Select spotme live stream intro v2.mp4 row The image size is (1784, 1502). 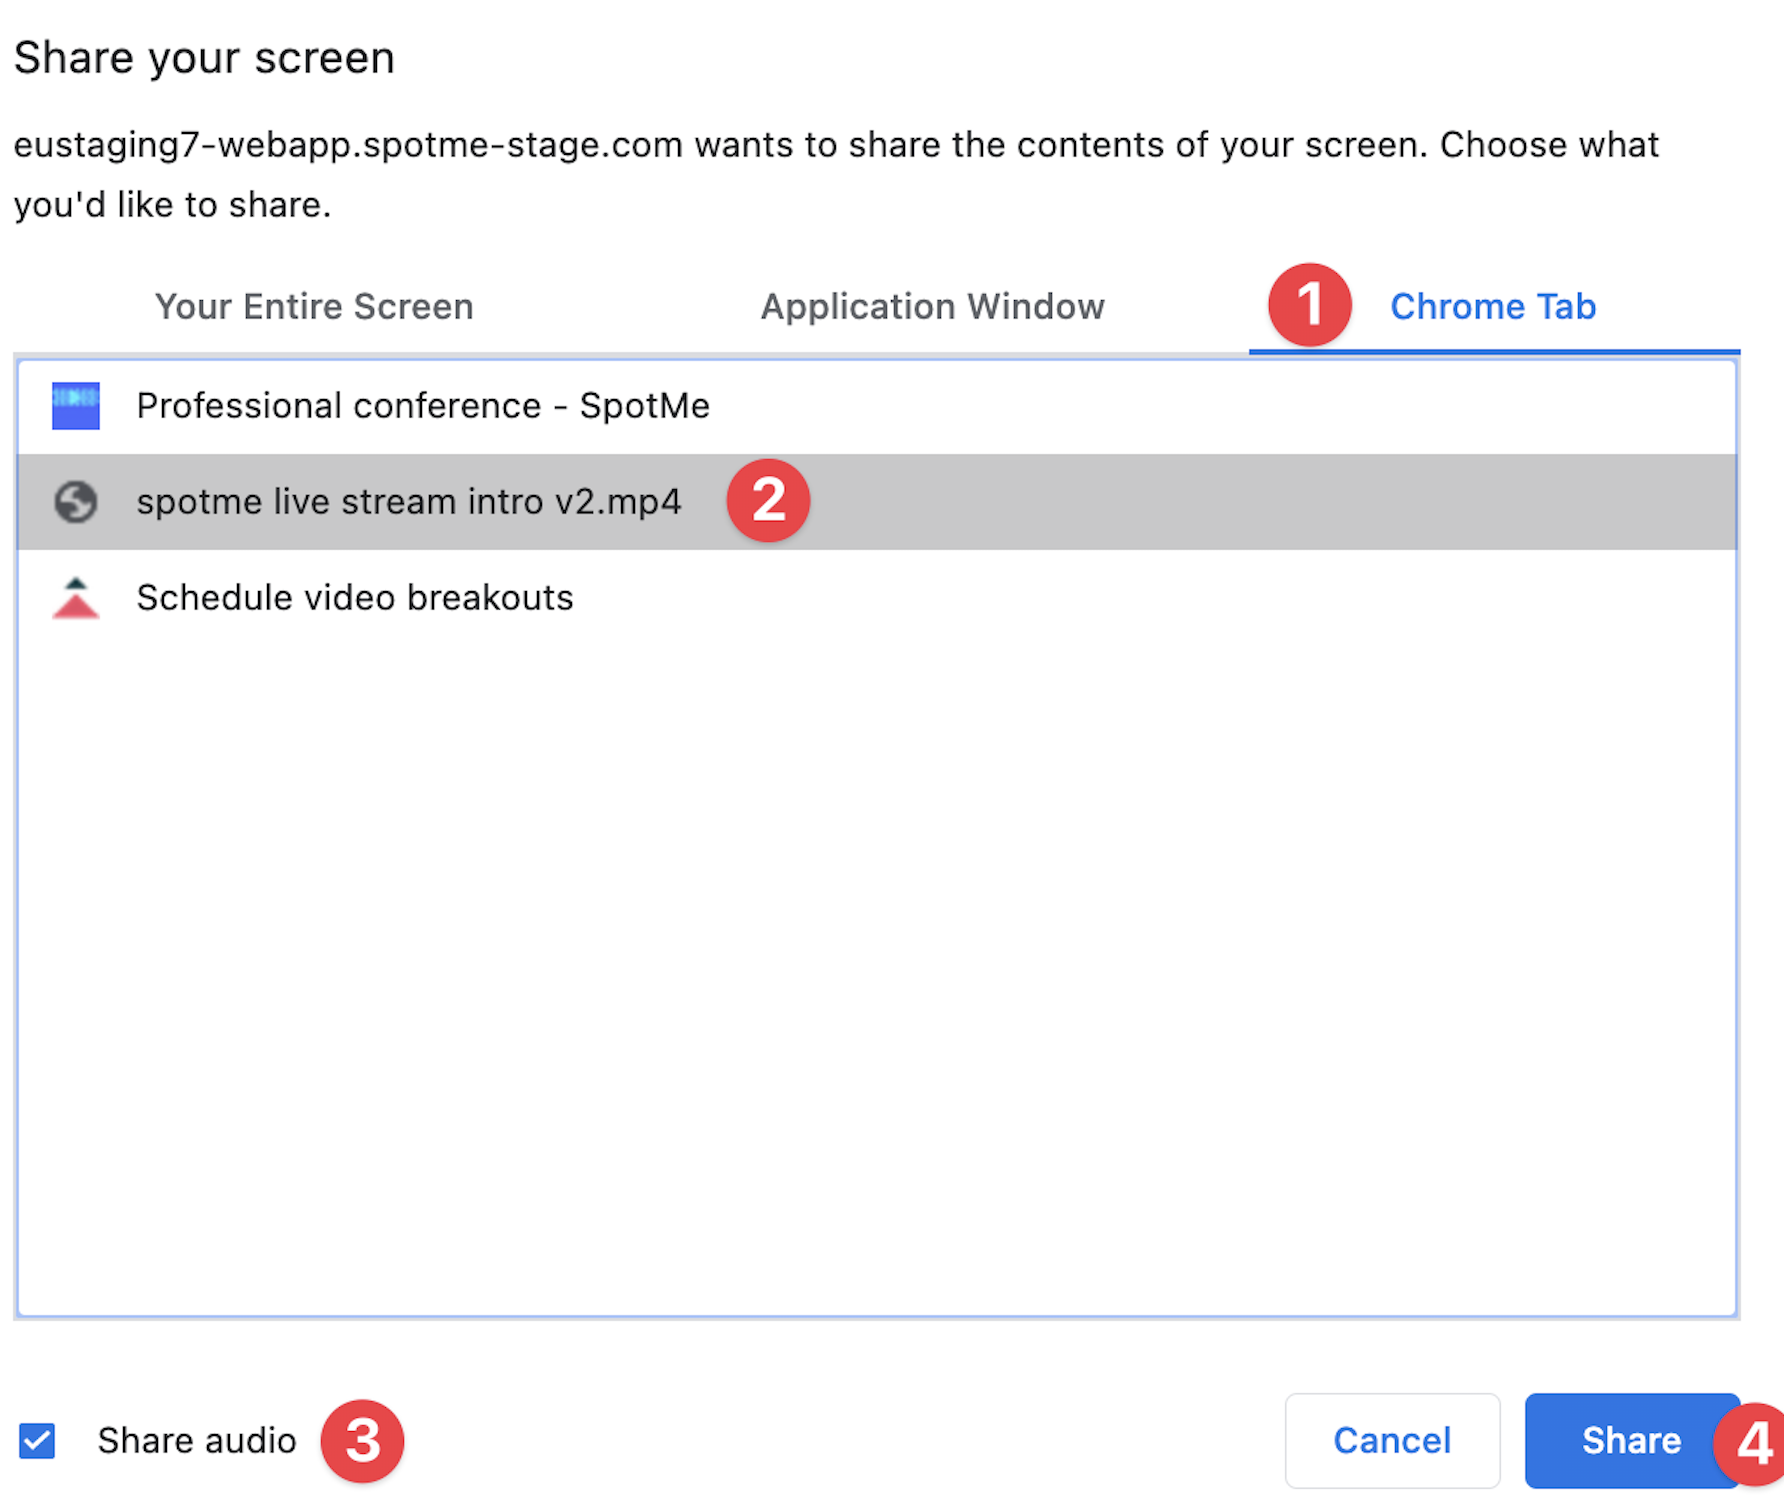pos(877,502)
